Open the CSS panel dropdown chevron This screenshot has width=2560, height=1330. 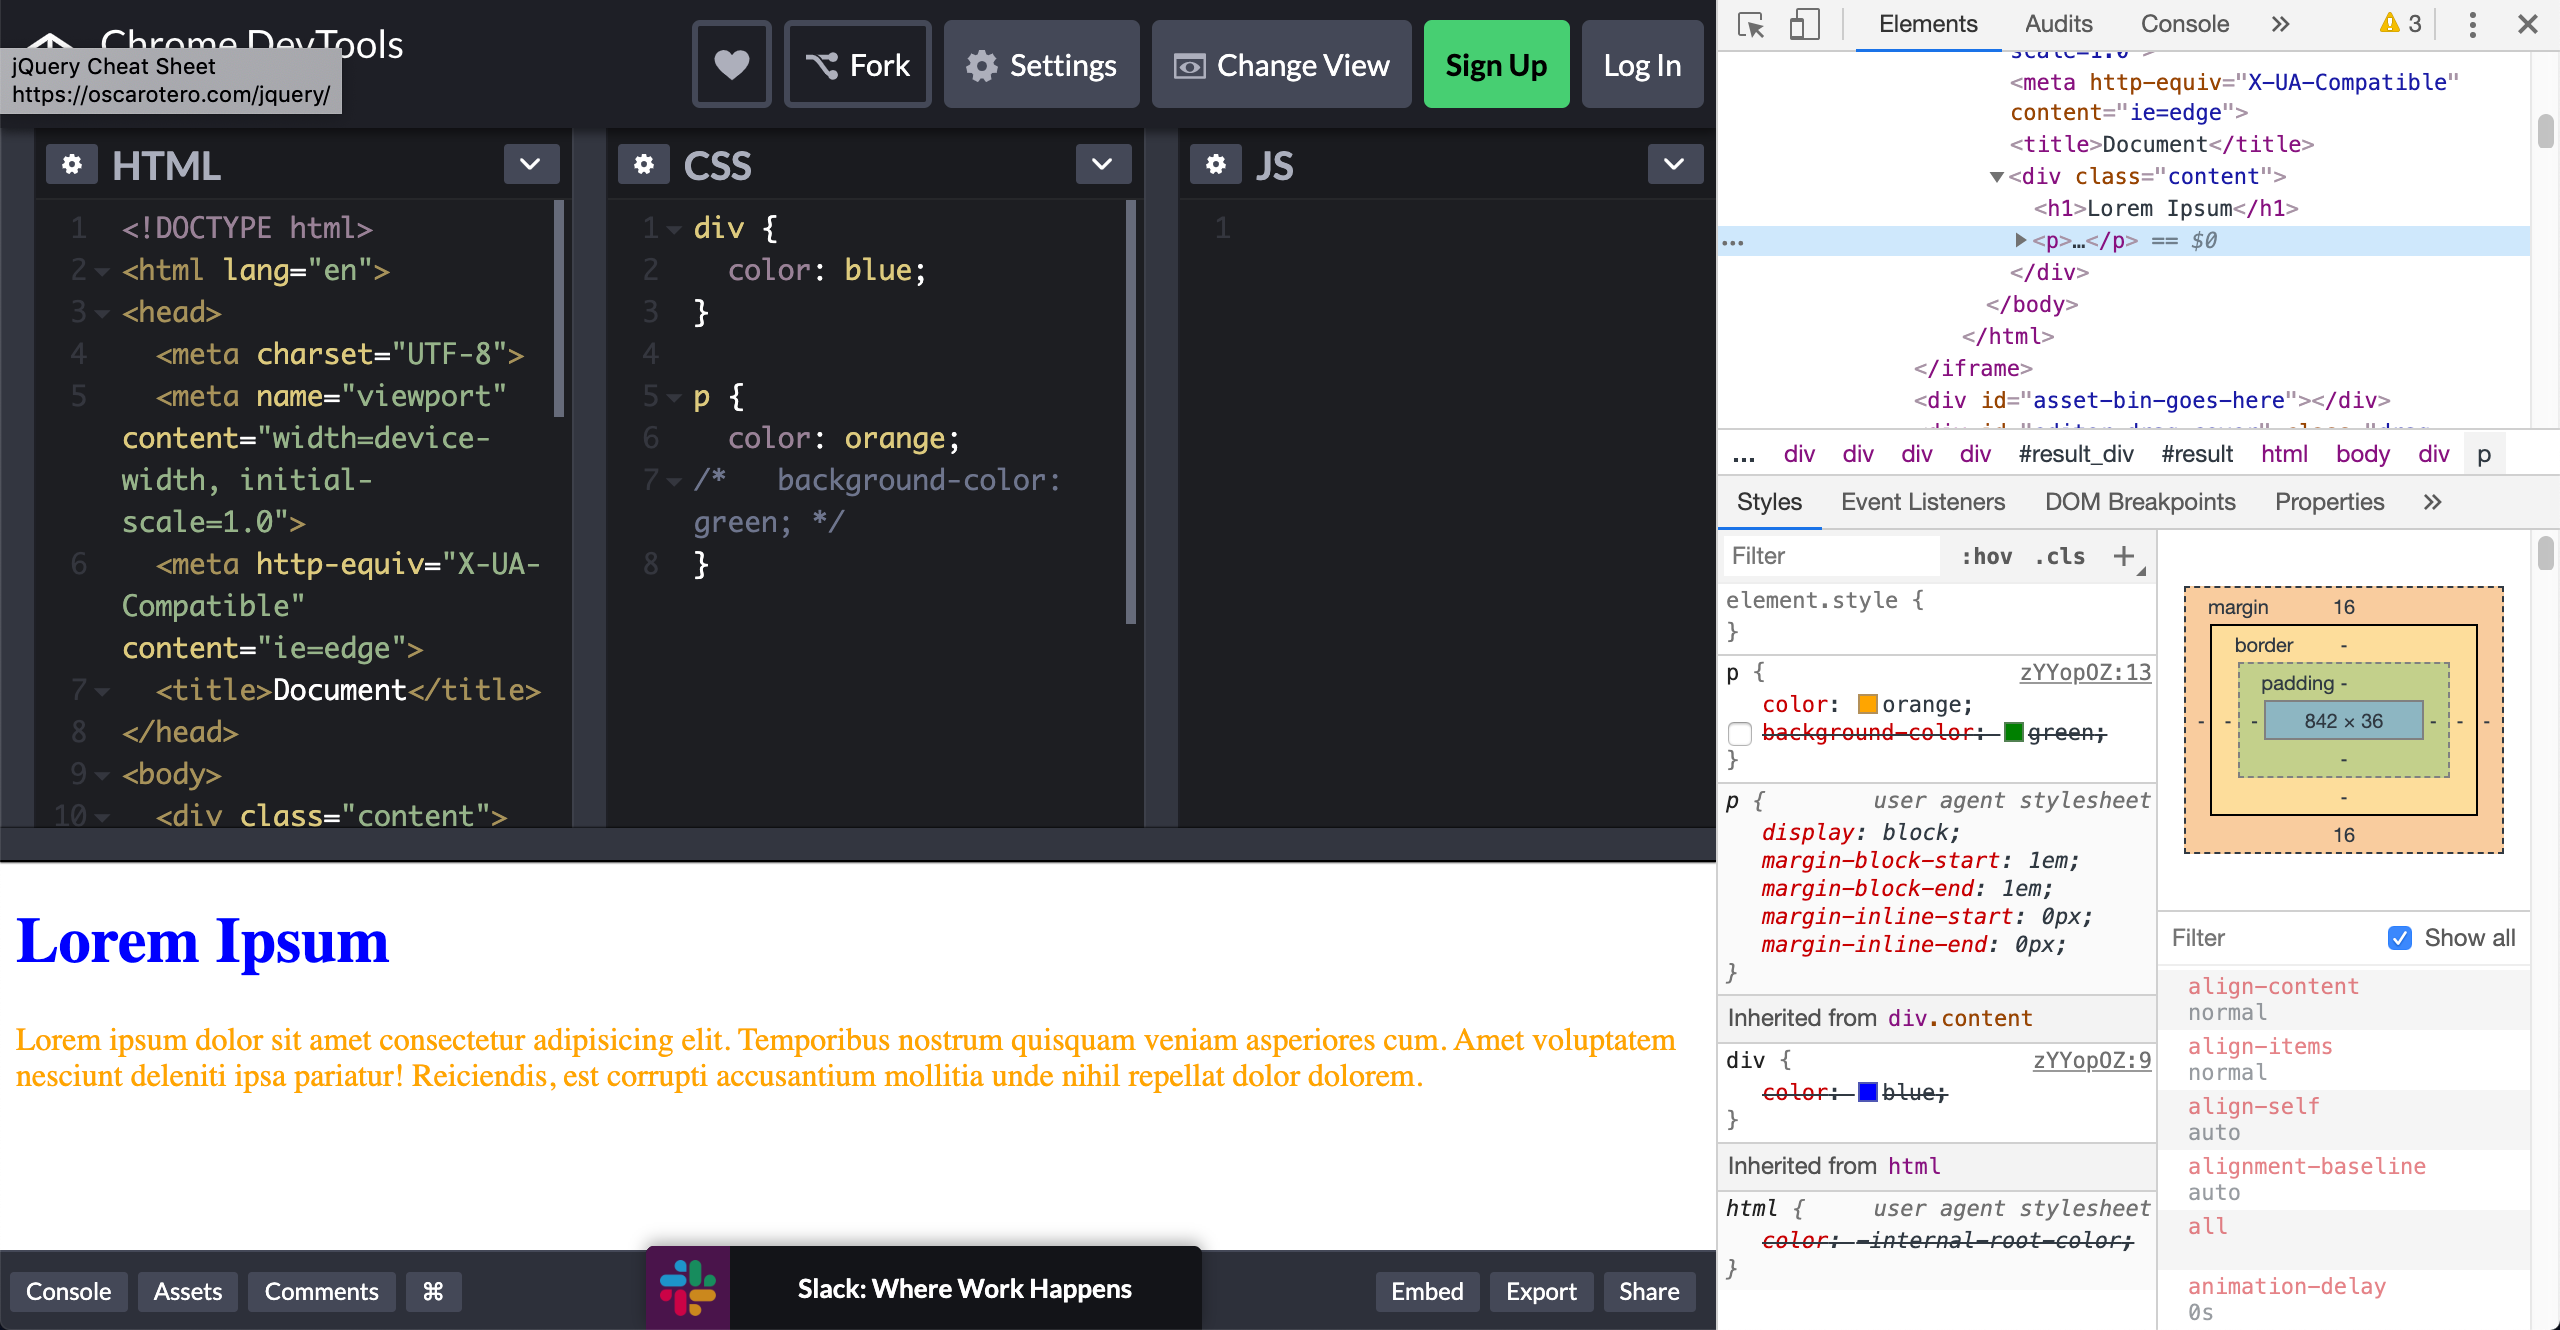pos(1102,164)
